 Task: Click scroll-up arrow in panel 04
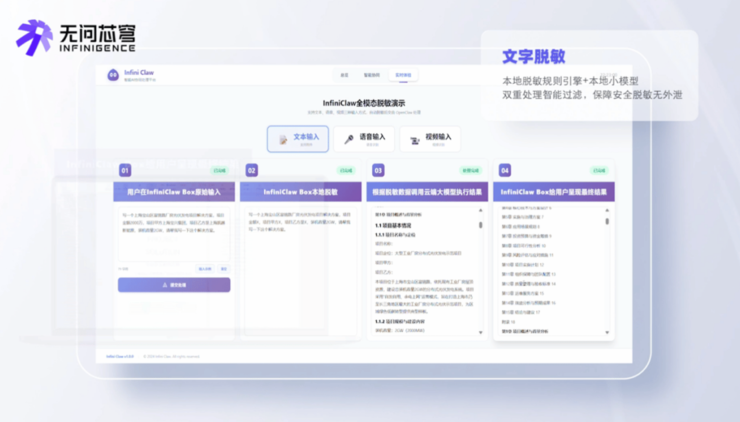pyautogui.click(x=607, y=211)
